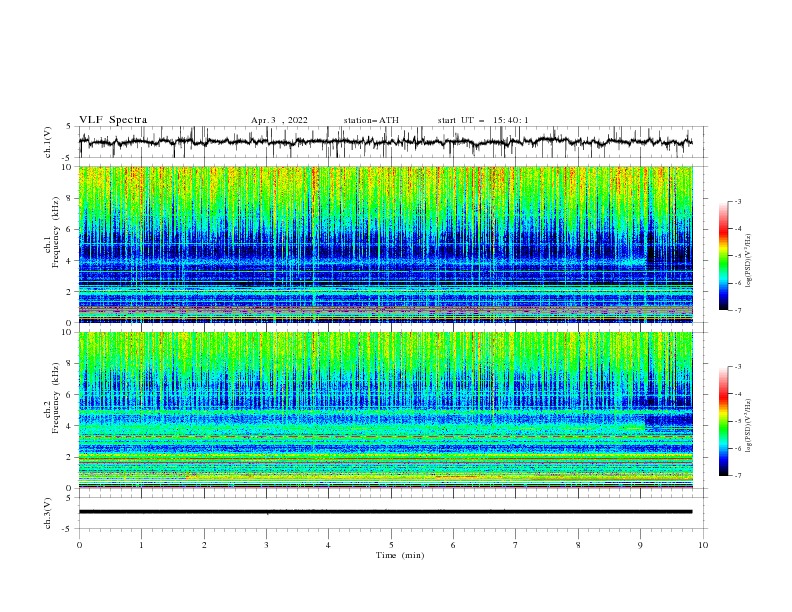
Task: Click the "-7" tick on ch.2 colorbar
Action: coord(737,475)
